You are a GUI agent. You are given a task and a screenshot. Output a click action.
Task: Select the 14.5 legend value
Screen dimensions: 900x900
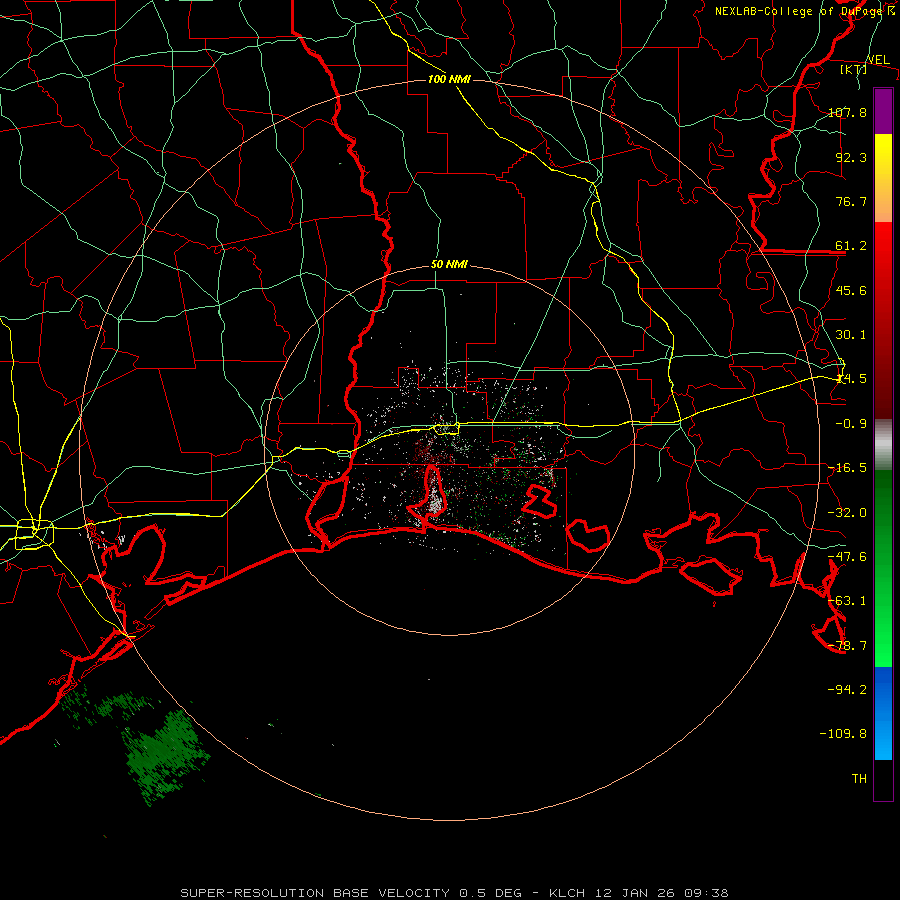click(x=851, y=379)
